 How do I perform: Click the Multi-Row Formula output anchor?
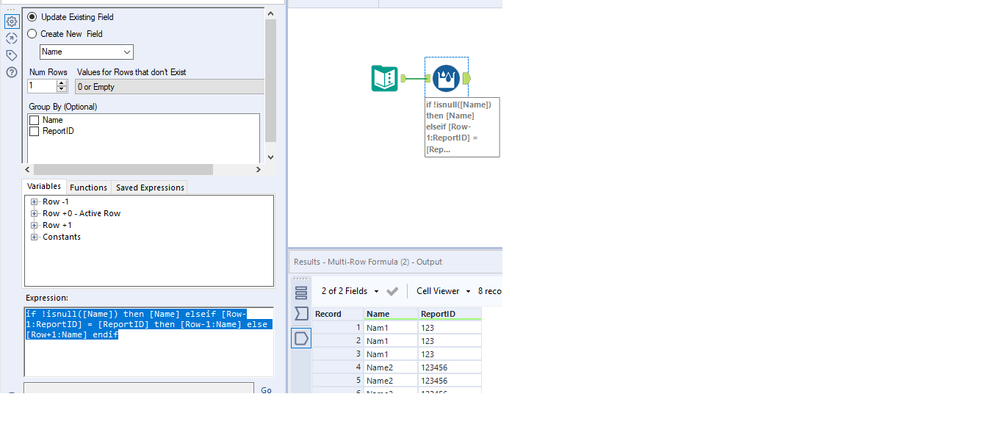tap(466, 78)
